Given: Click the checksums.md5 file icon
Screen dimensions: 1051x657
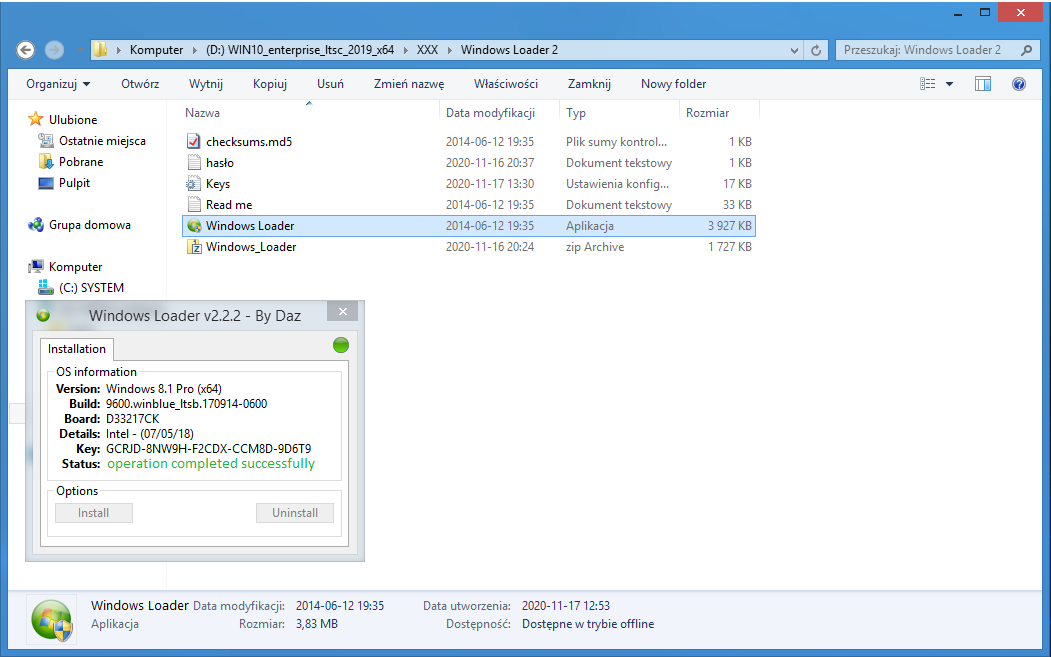Looking at the screenshot, I should (194, 141).
